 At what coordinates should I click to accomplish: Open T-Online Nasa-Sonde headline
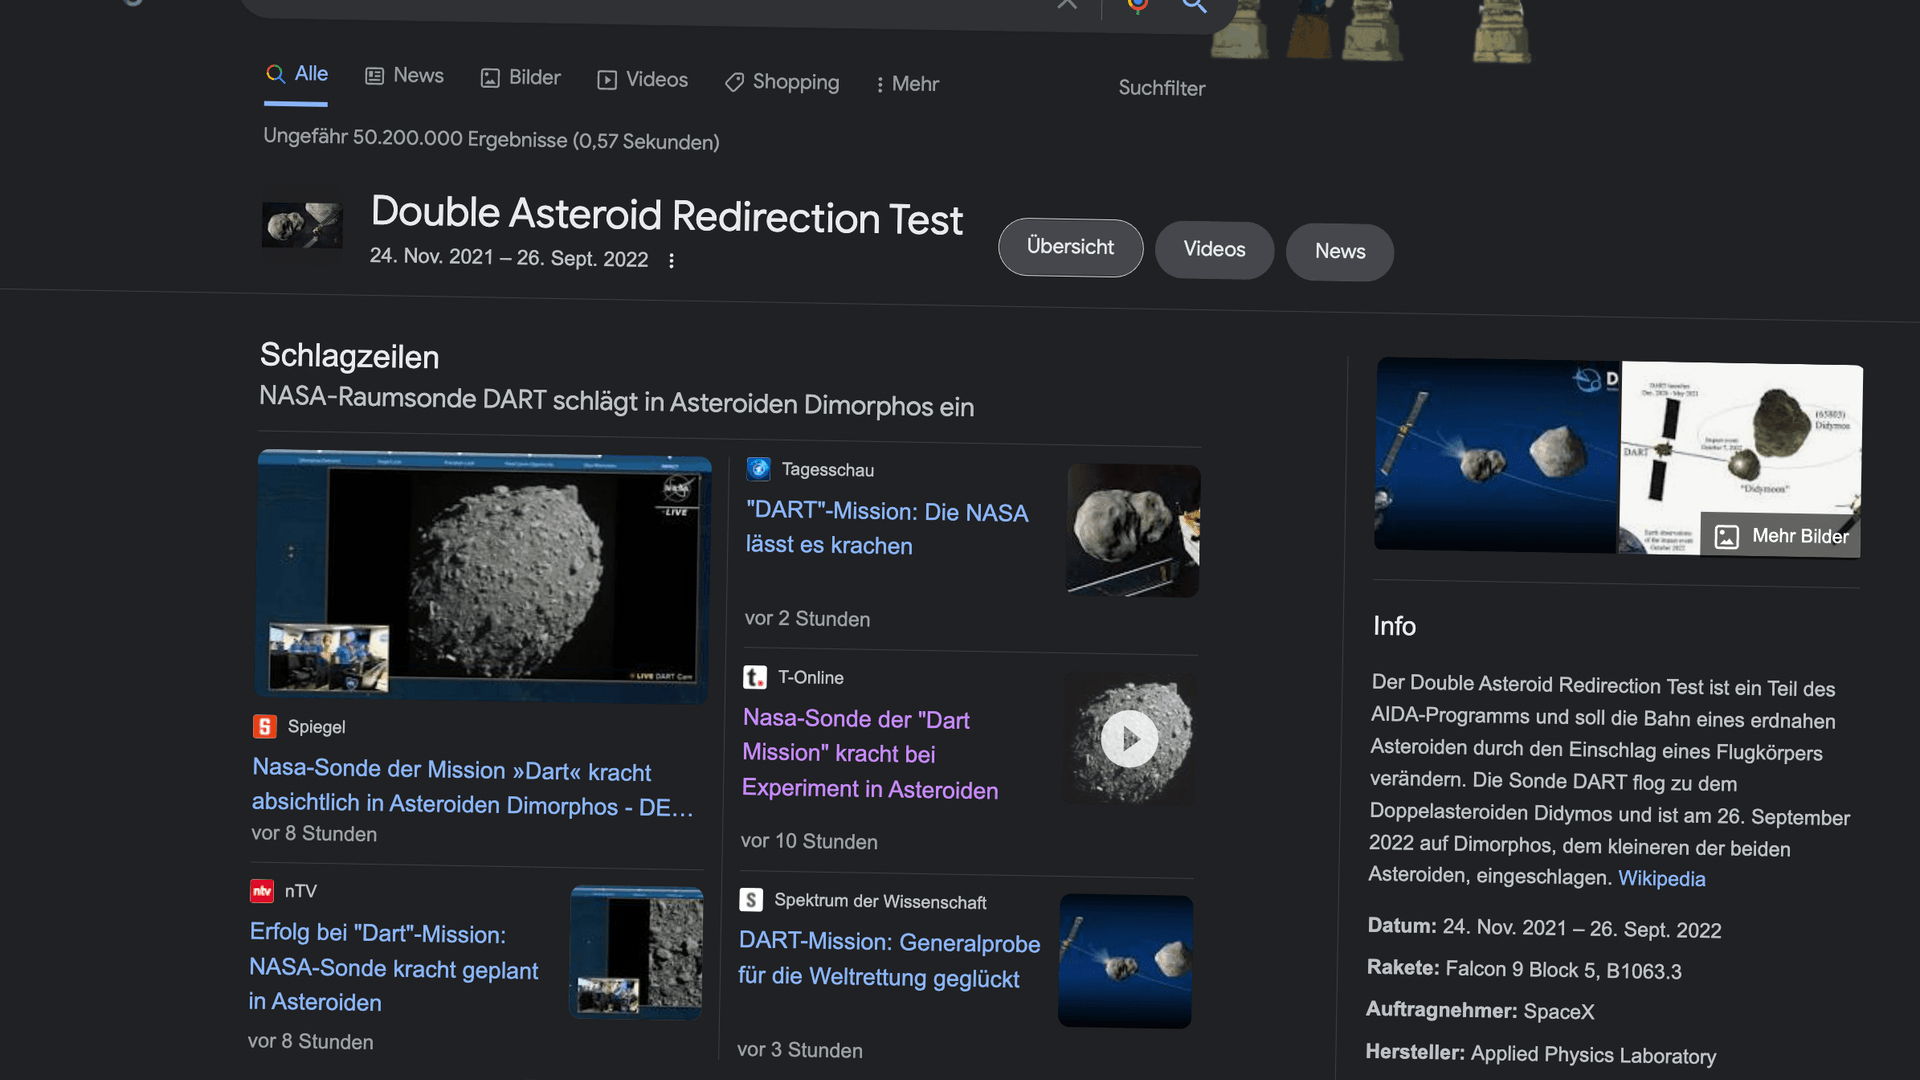870,754
